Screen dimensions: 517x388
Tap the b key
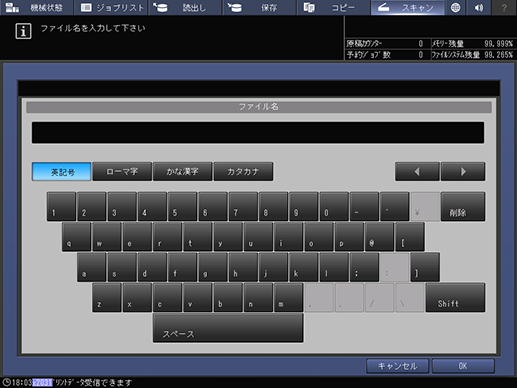[x=228, y=297]
